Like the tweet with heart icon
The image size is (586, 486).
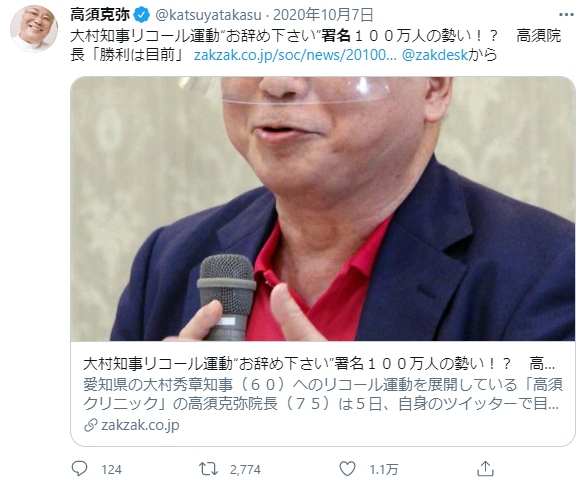347,468
